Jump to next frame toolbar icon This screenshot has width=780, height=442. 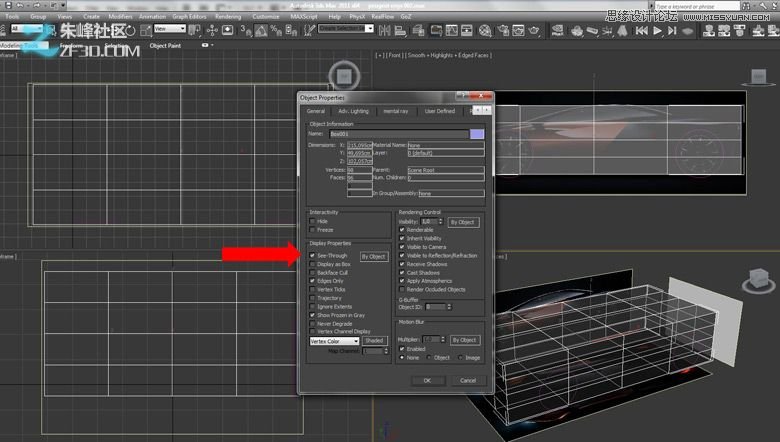[x=673, y=29]
